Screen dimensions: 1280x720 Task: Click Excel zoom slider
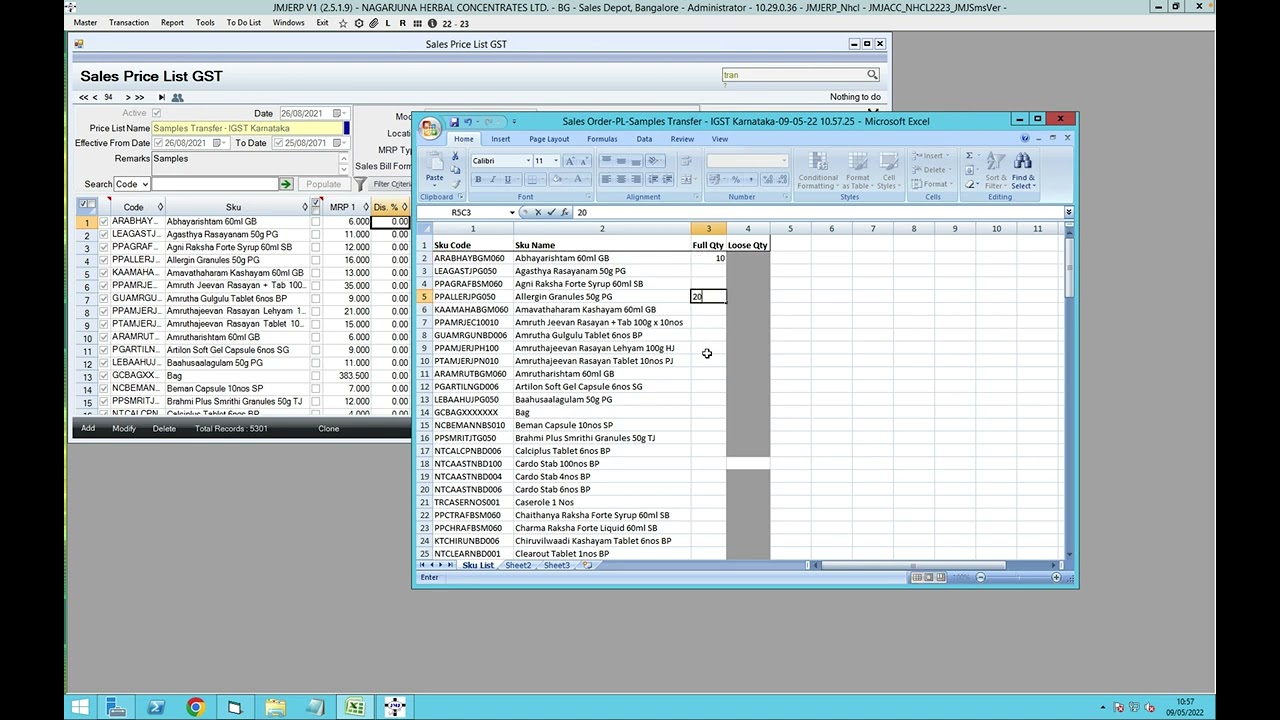[1018, 578]
